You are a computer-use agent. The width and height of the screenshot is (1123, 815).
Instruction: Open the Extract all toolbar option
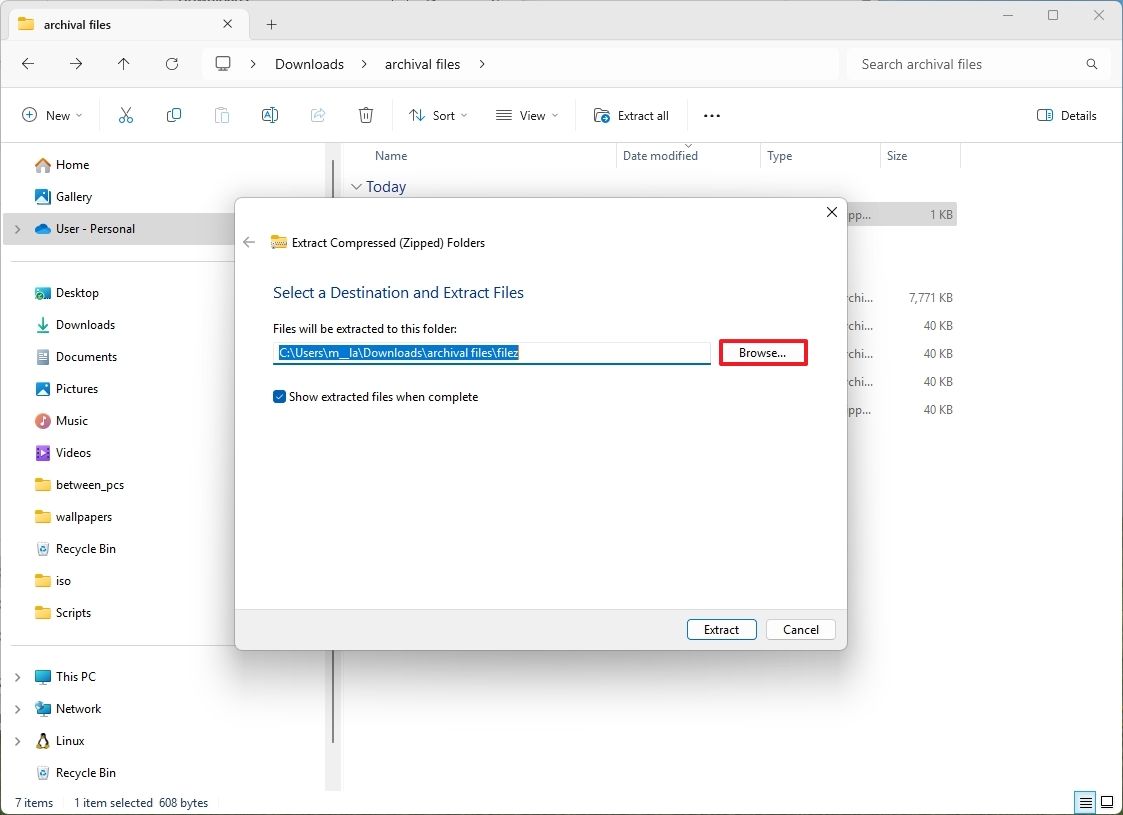631,115
